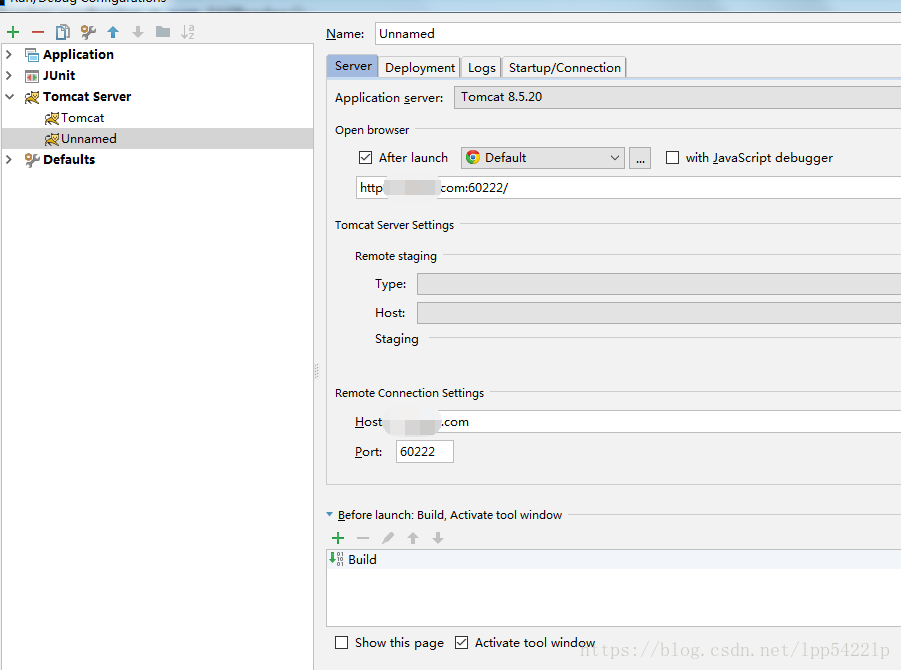
Task: Switch to the Server tab
Action: pyautogui.click(x=353, y=66)
